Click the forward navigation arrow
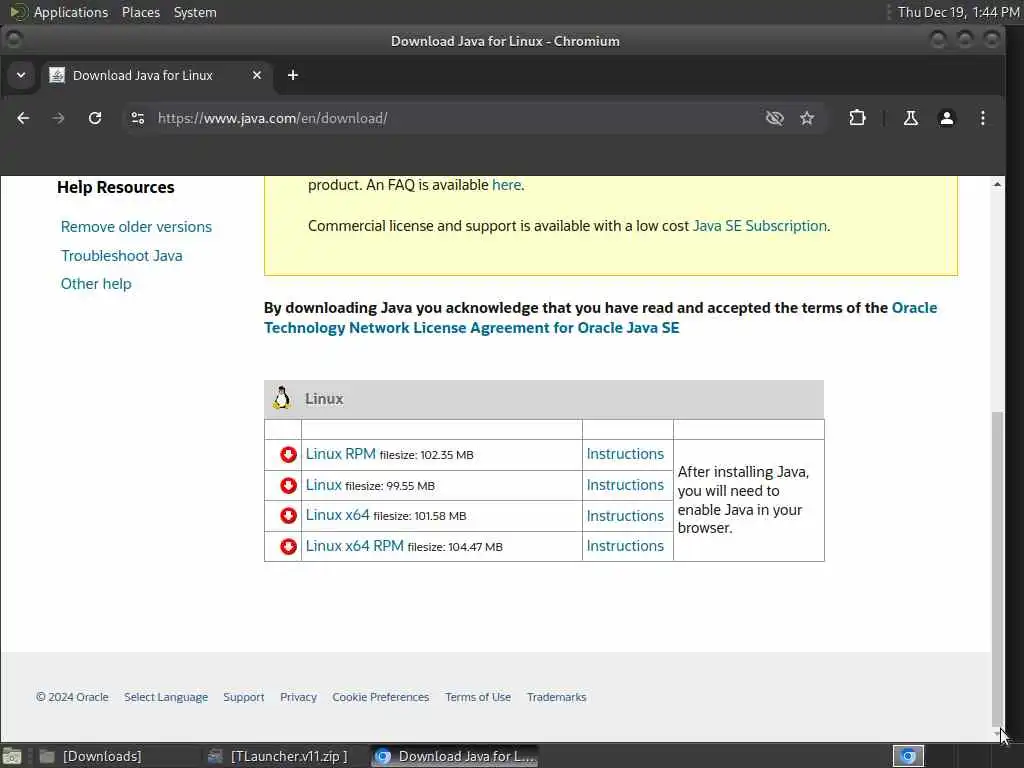The width and height of the screenshot is (1024, 768). point(58,118)
